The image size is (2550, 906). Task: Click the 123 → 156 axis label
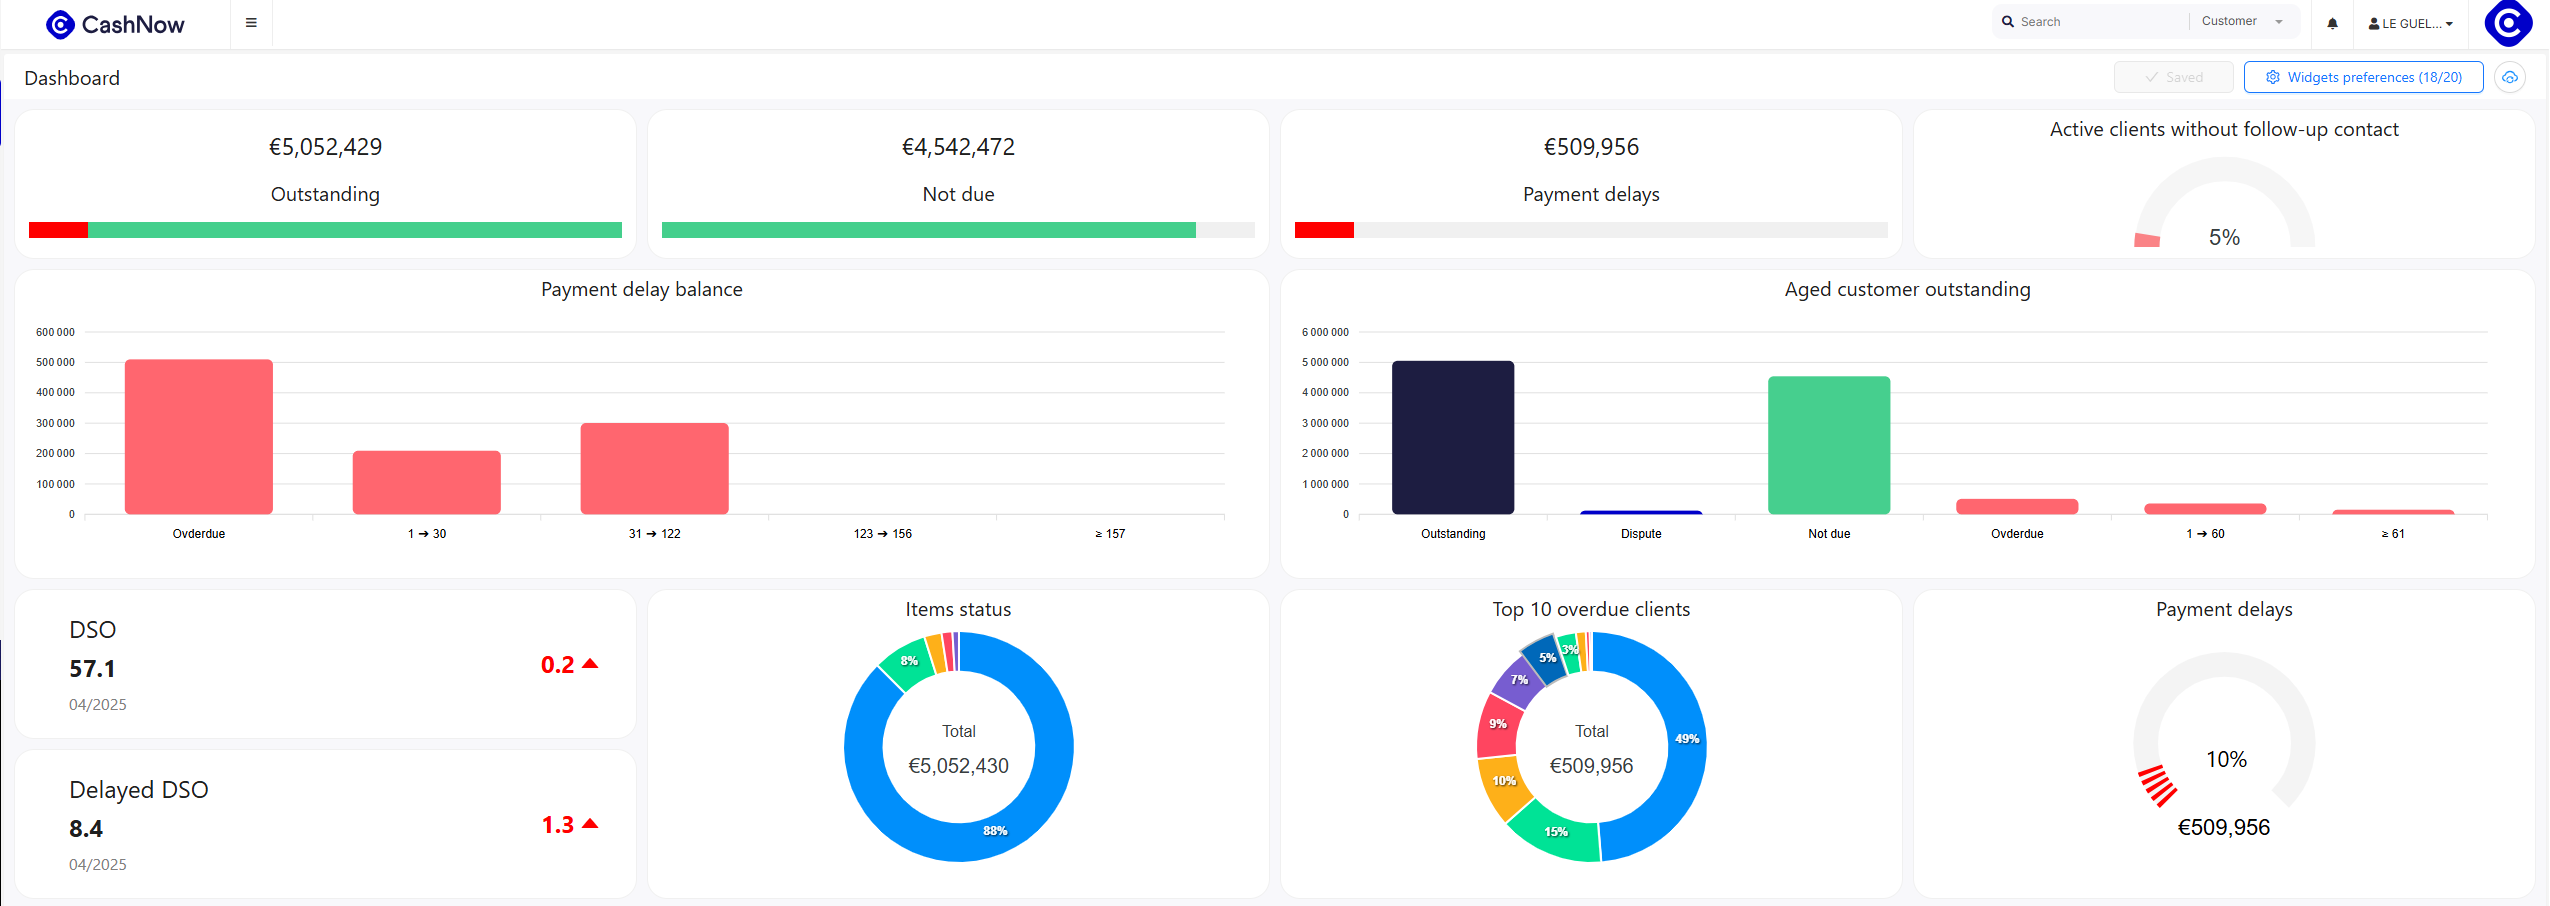[883, 534]
